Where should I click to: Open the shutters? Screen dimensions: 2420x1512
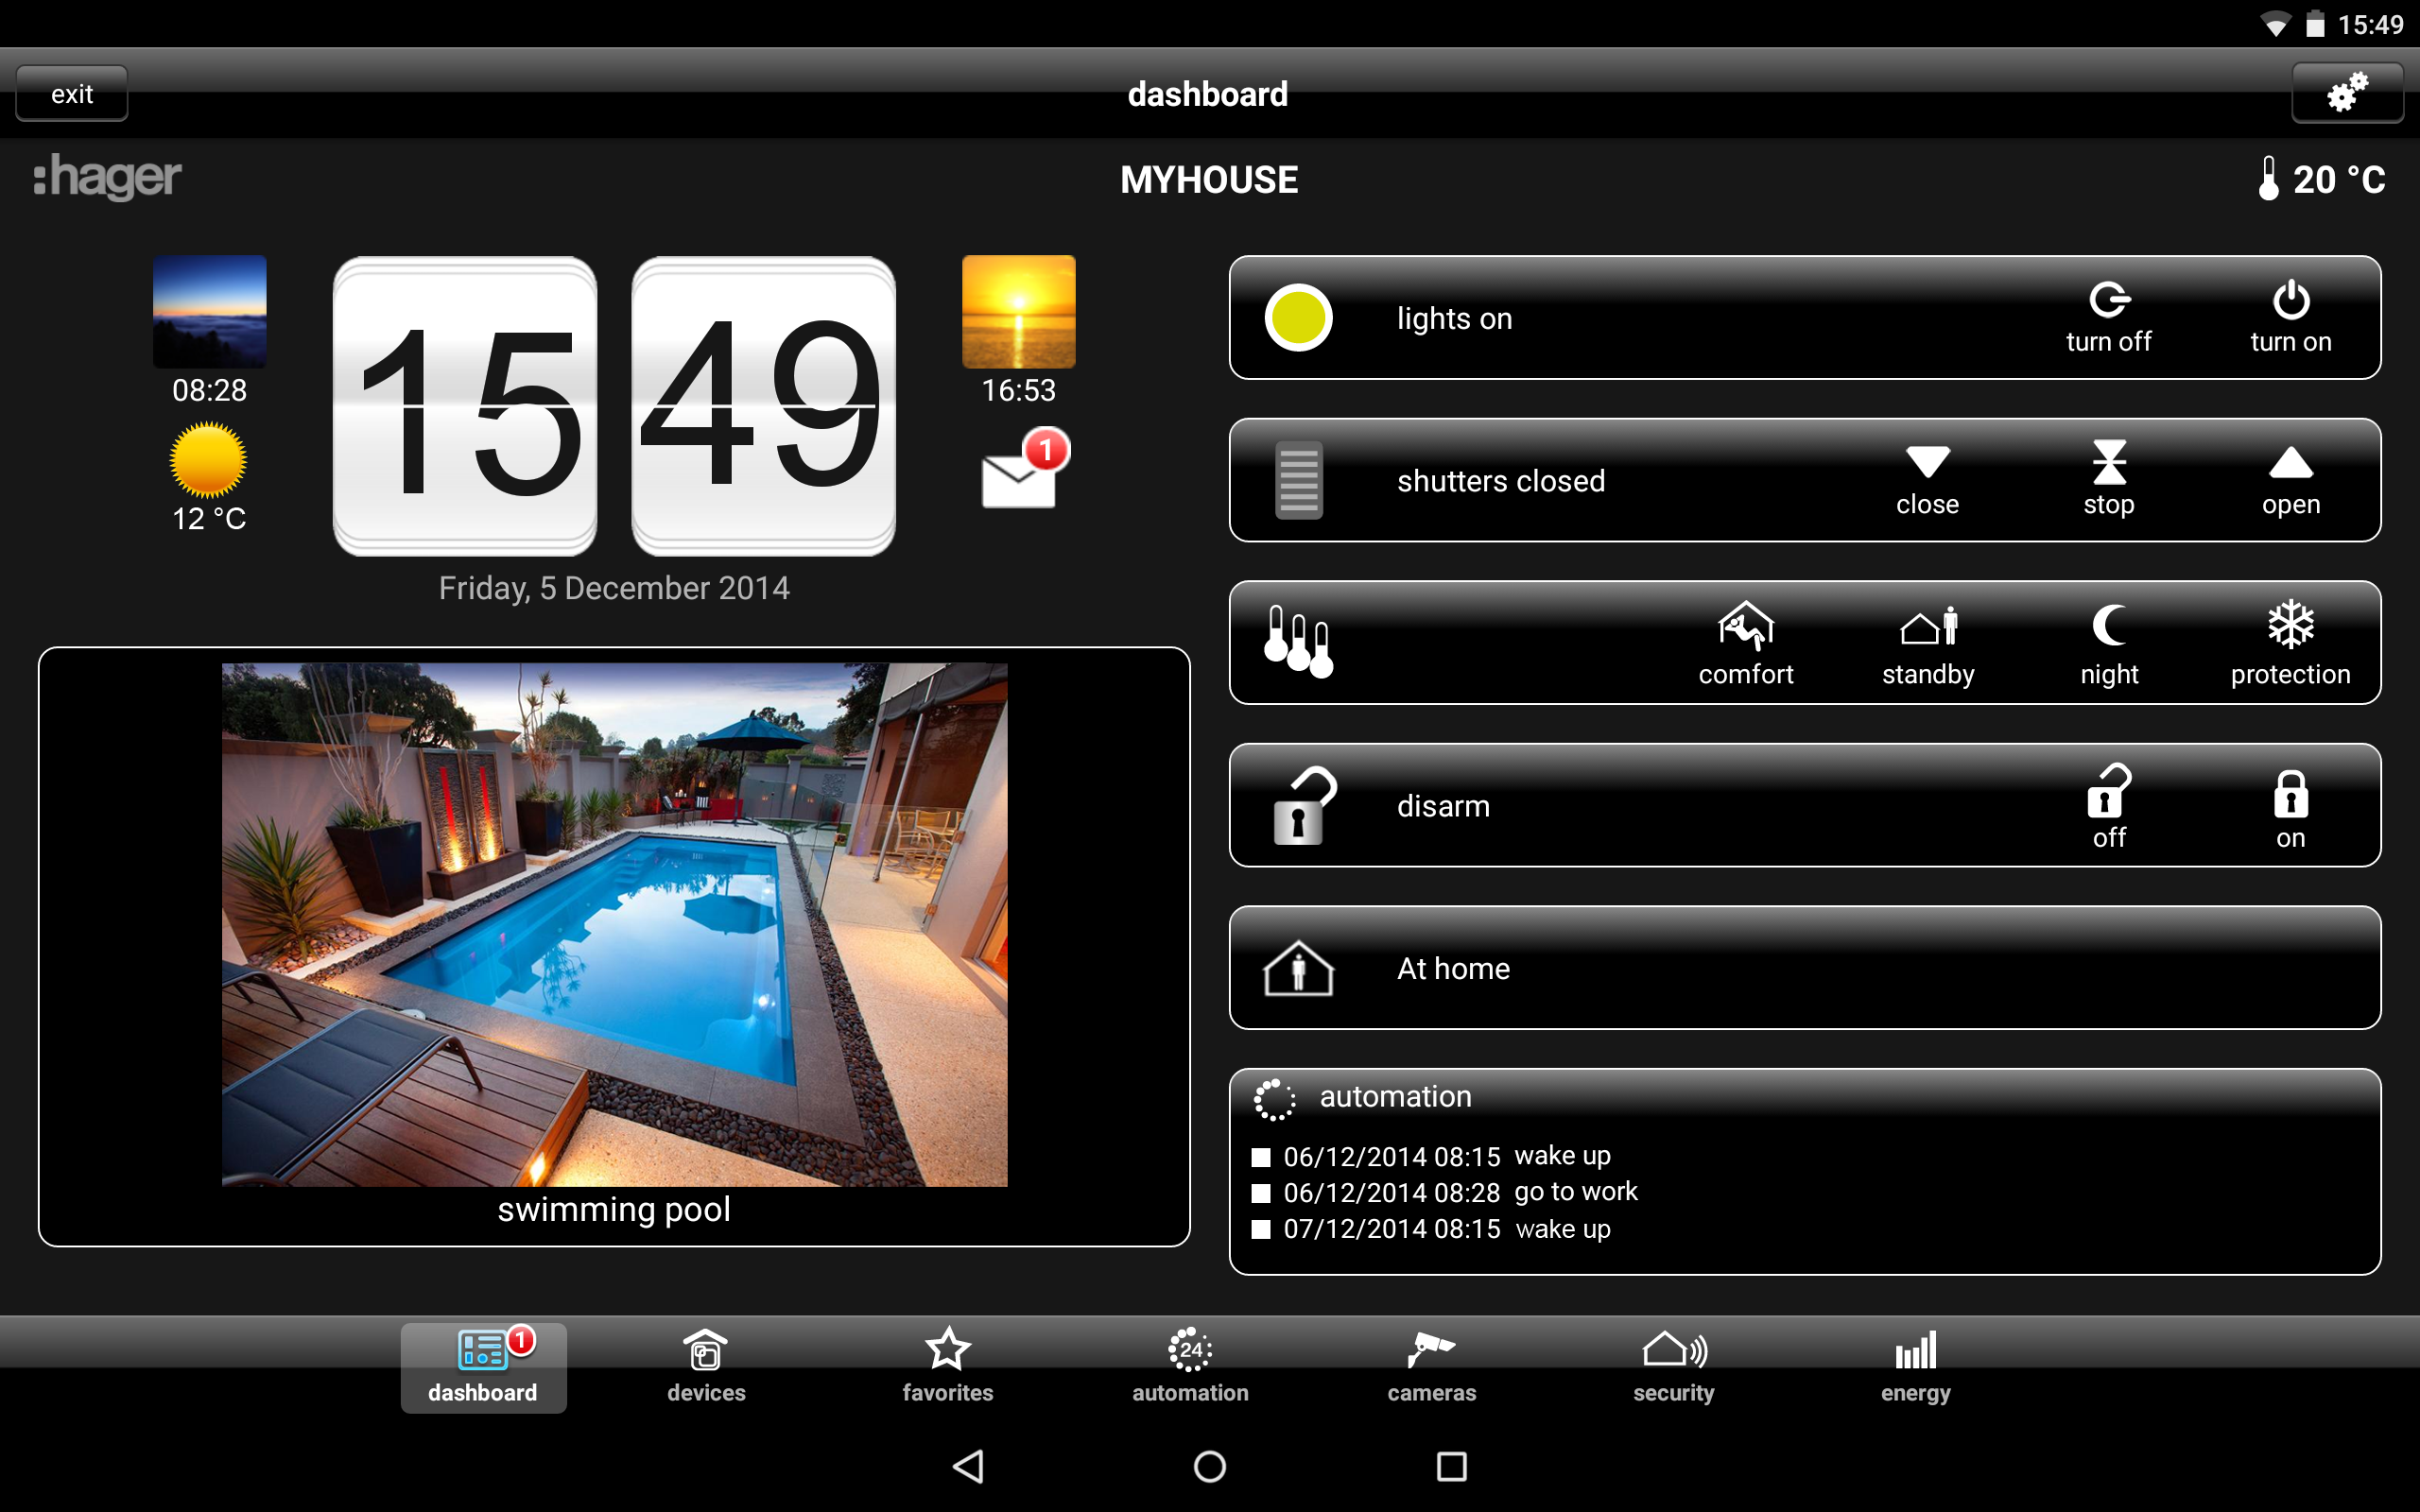(2290, 481)
